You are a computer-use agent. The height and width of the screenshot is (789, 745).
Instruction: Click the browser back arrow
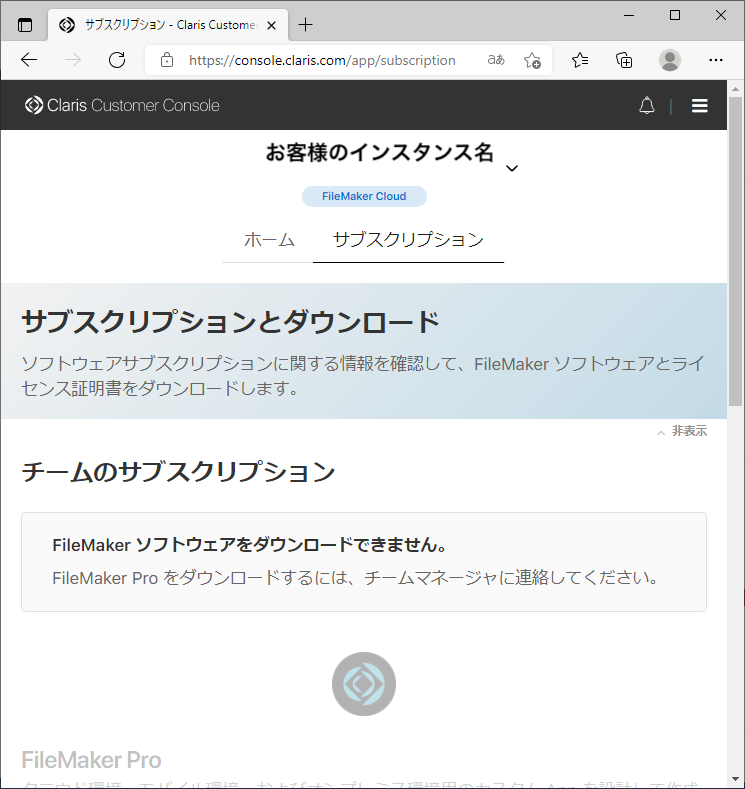point(29,60)
